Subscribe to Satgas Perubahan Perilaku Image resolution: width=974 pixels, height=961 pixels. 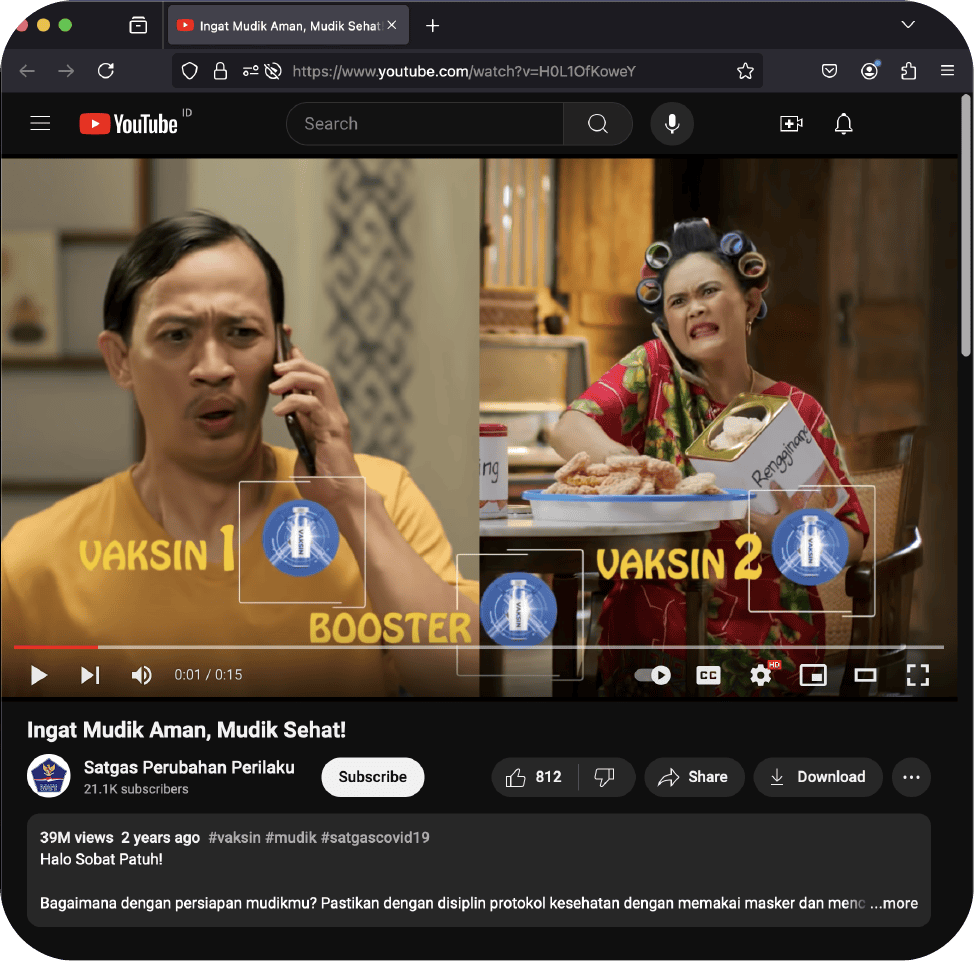(372, 777)
